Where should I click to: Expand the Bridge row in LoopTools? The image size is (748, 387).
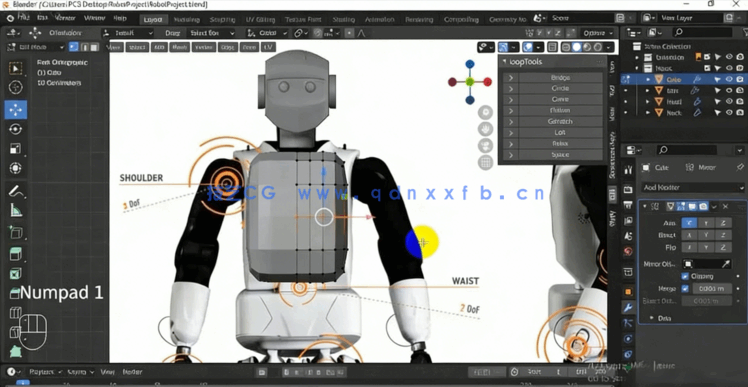(x=510, y=77)
